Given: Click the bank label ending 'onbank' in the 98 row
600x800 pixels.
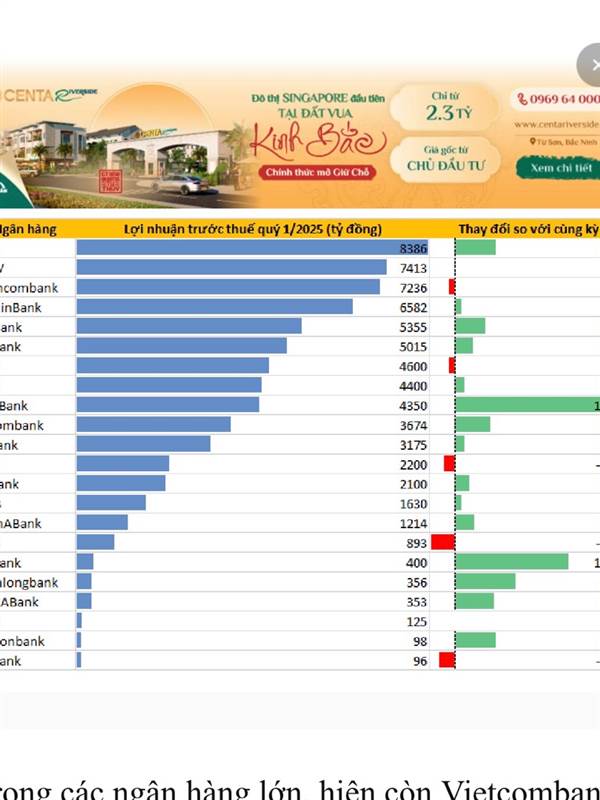Looking at the screenshot, I should 22,641.
